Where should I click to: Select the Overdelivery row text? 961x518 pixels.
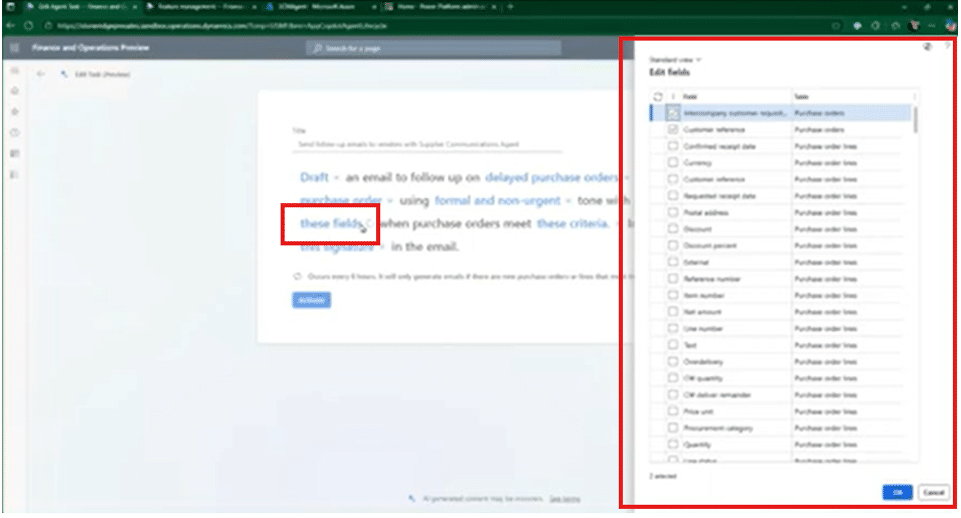(703, 362)
